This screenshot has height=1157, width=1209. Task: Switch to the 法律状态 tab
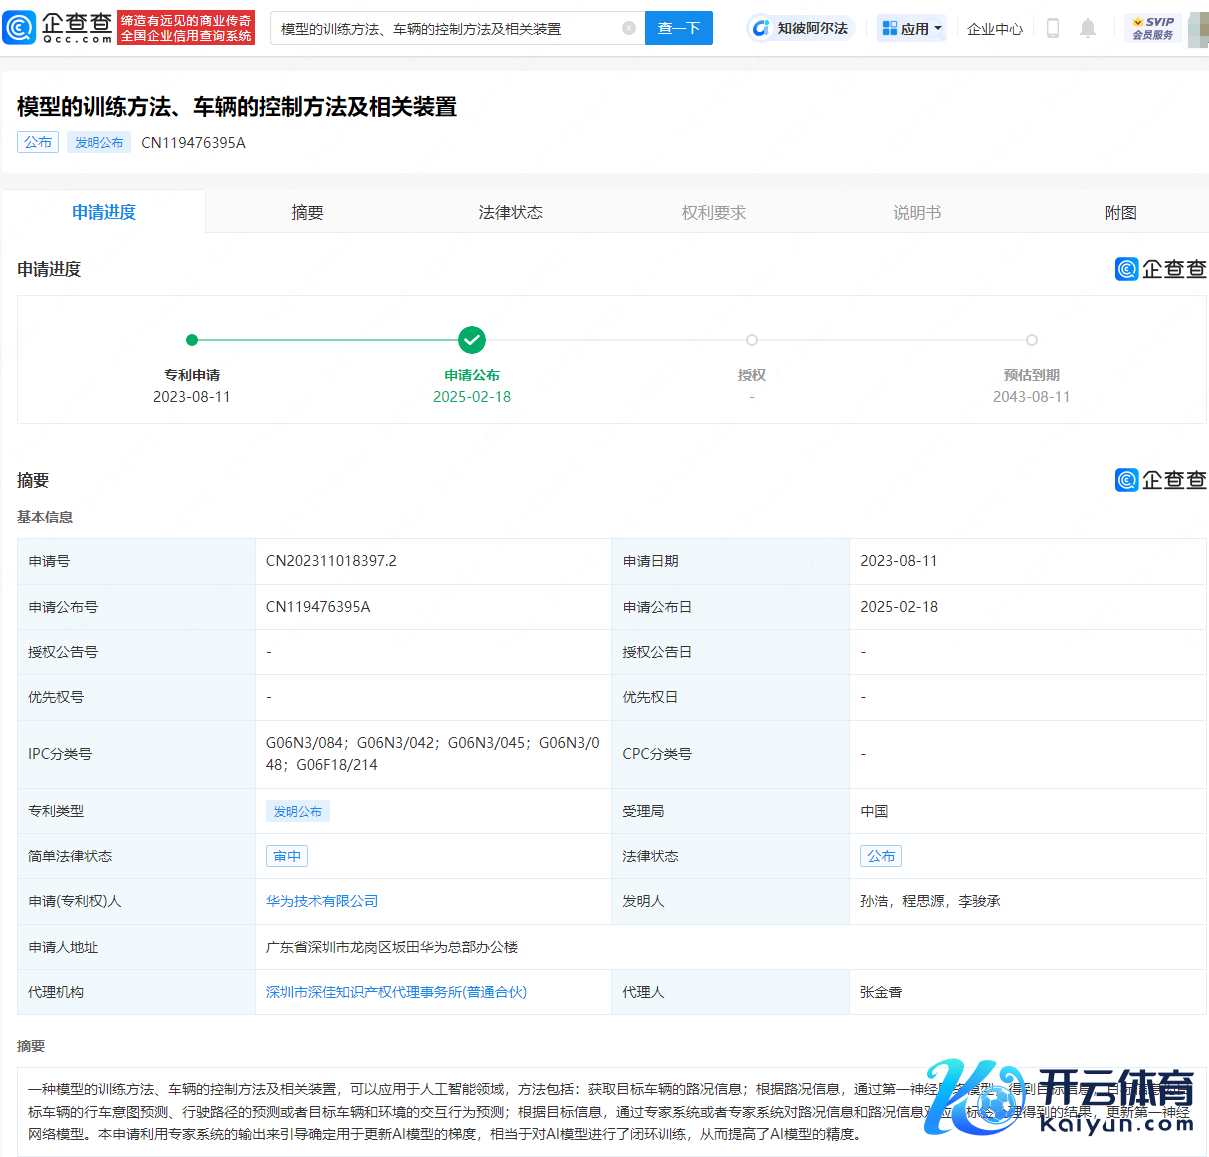click(x=510, y=212)
